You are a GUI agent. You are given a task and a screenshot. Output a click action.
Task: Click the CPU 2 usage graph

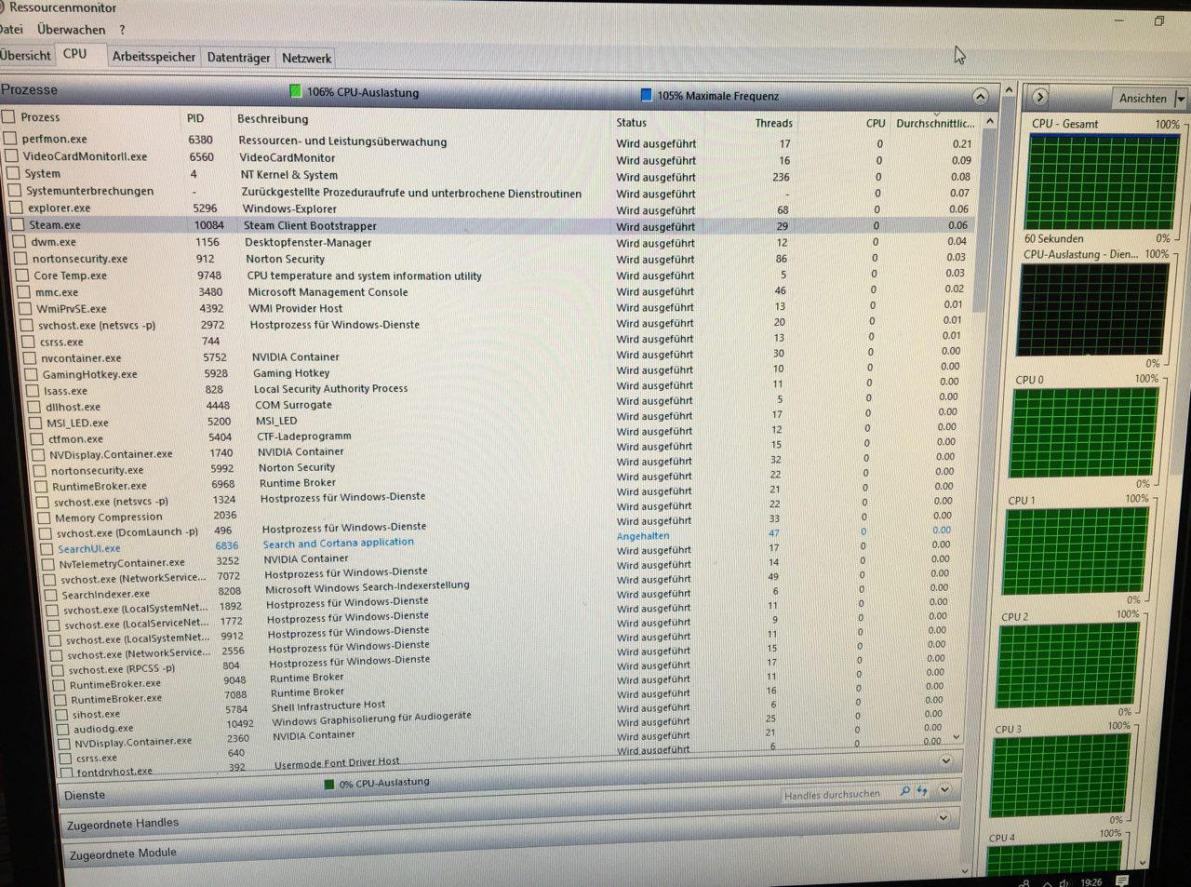[x=1066, y=664]
